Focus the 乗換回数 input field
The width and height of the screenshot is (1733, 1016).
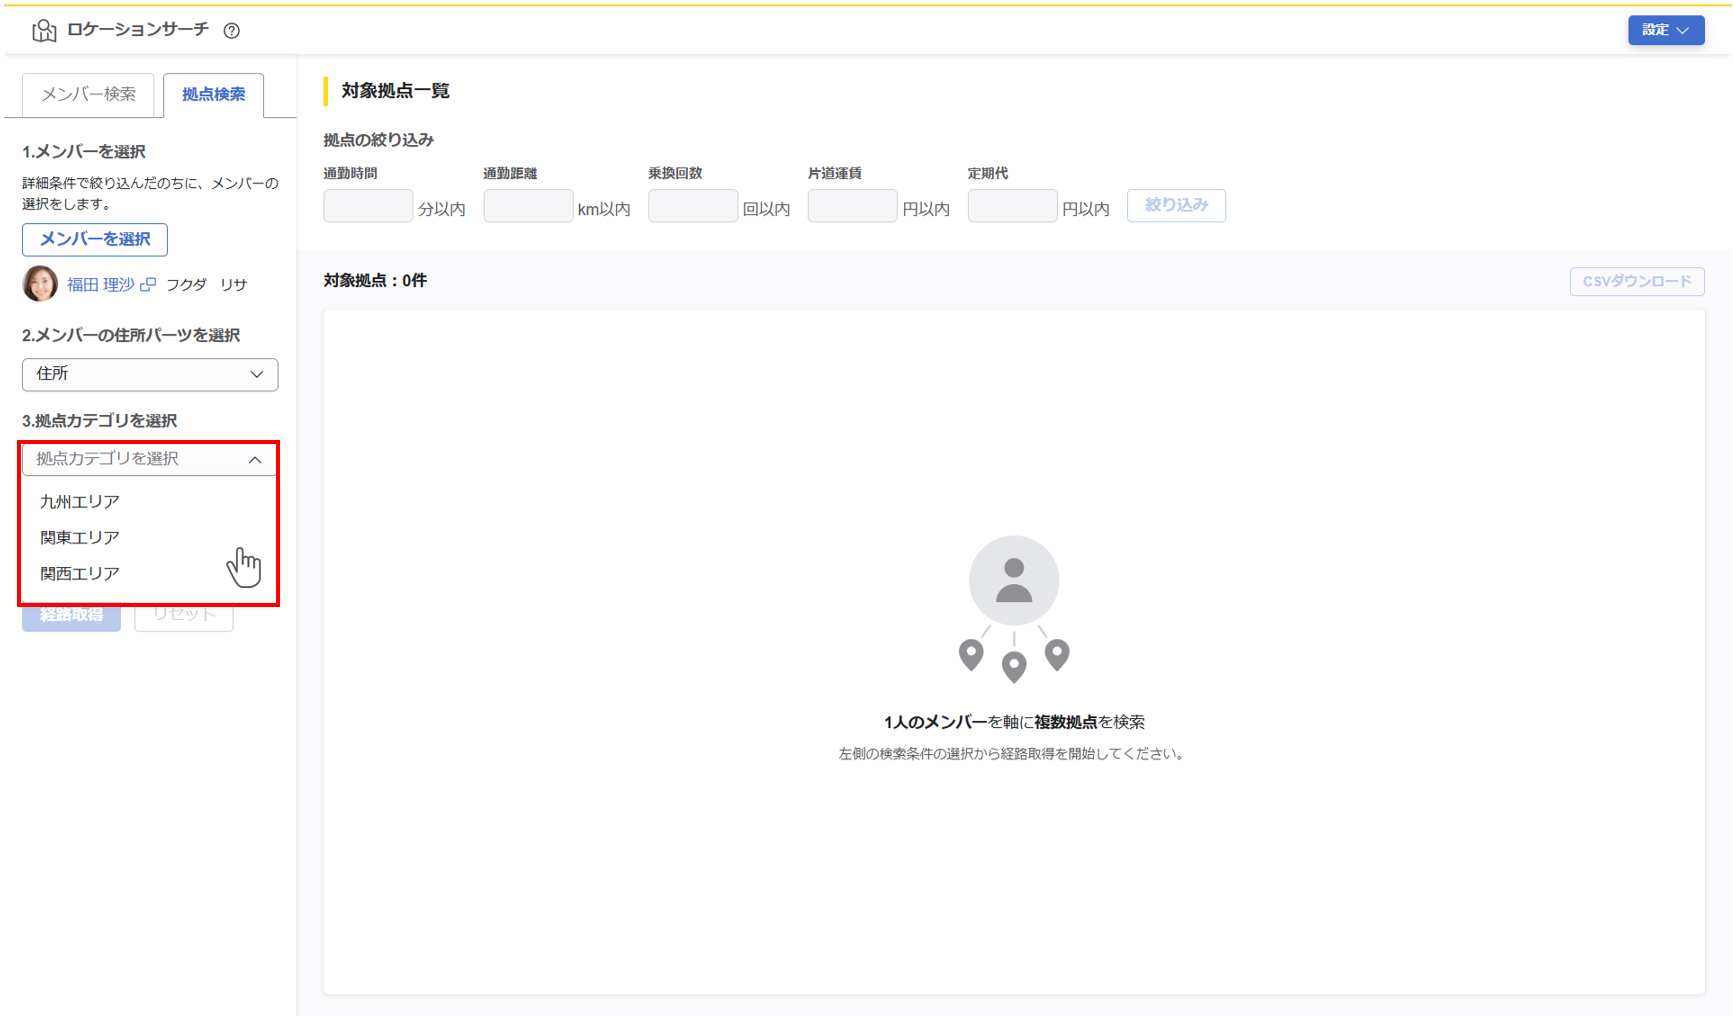(693, 206)
